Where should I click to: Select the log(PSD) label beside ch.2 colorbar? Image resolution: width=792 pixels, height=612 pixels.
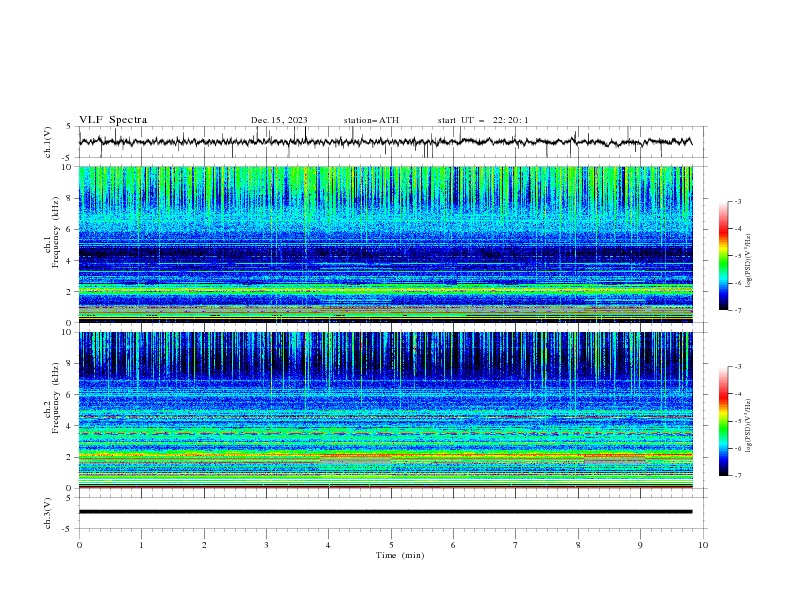pyautogui.click(x=749, y=426)
